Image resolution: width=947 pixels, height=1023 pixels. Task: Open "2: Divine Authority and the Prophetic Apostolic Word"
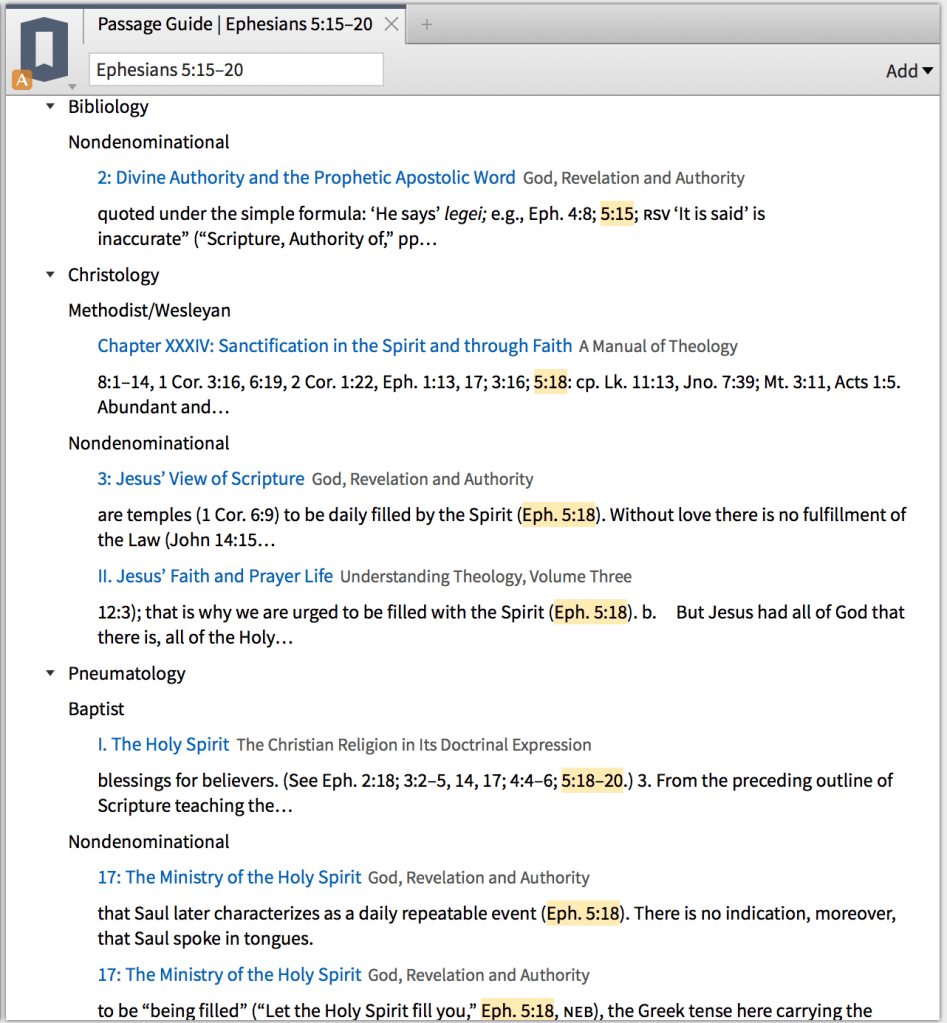pyautogui.click(x=307, y=177)
